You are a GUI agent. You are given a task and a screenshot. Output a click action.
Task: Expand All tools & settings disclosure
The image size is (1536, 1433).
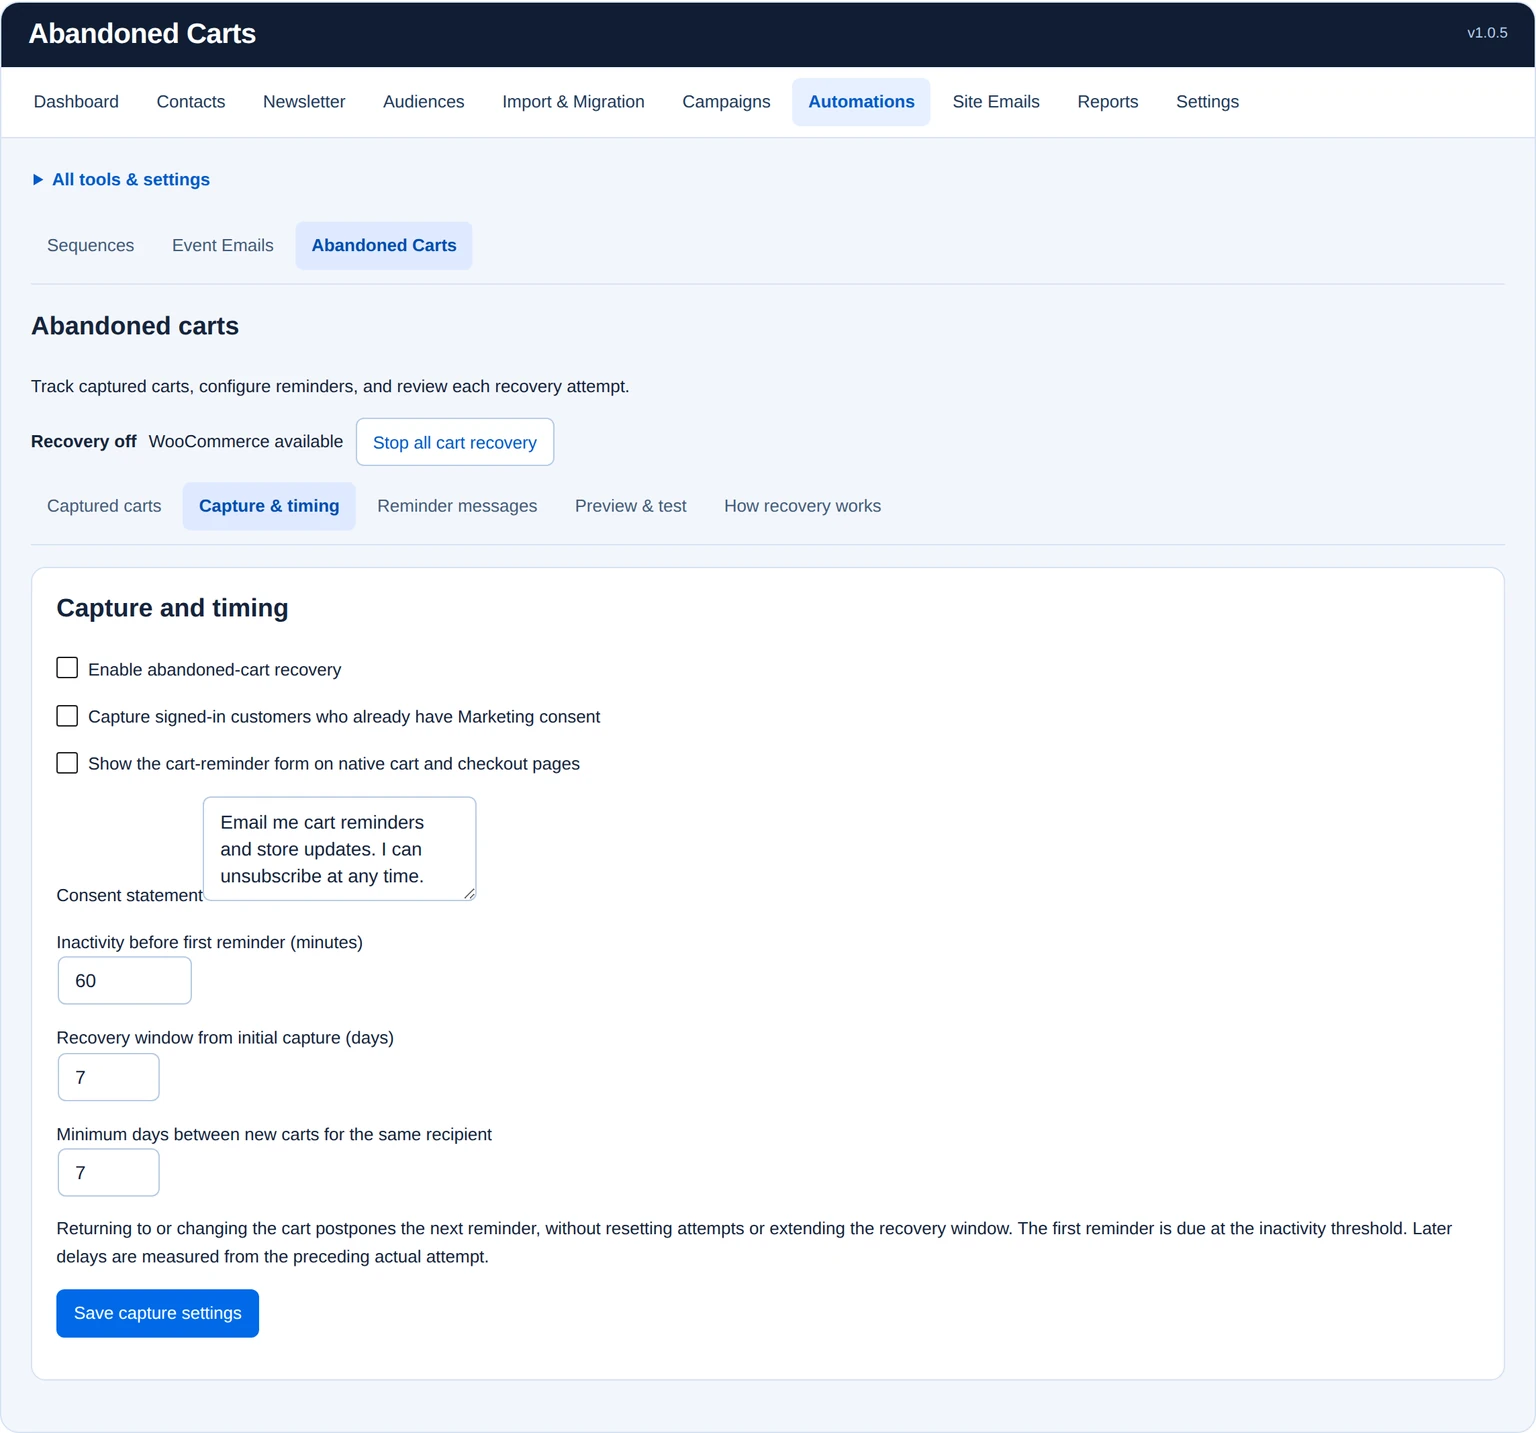121,180
